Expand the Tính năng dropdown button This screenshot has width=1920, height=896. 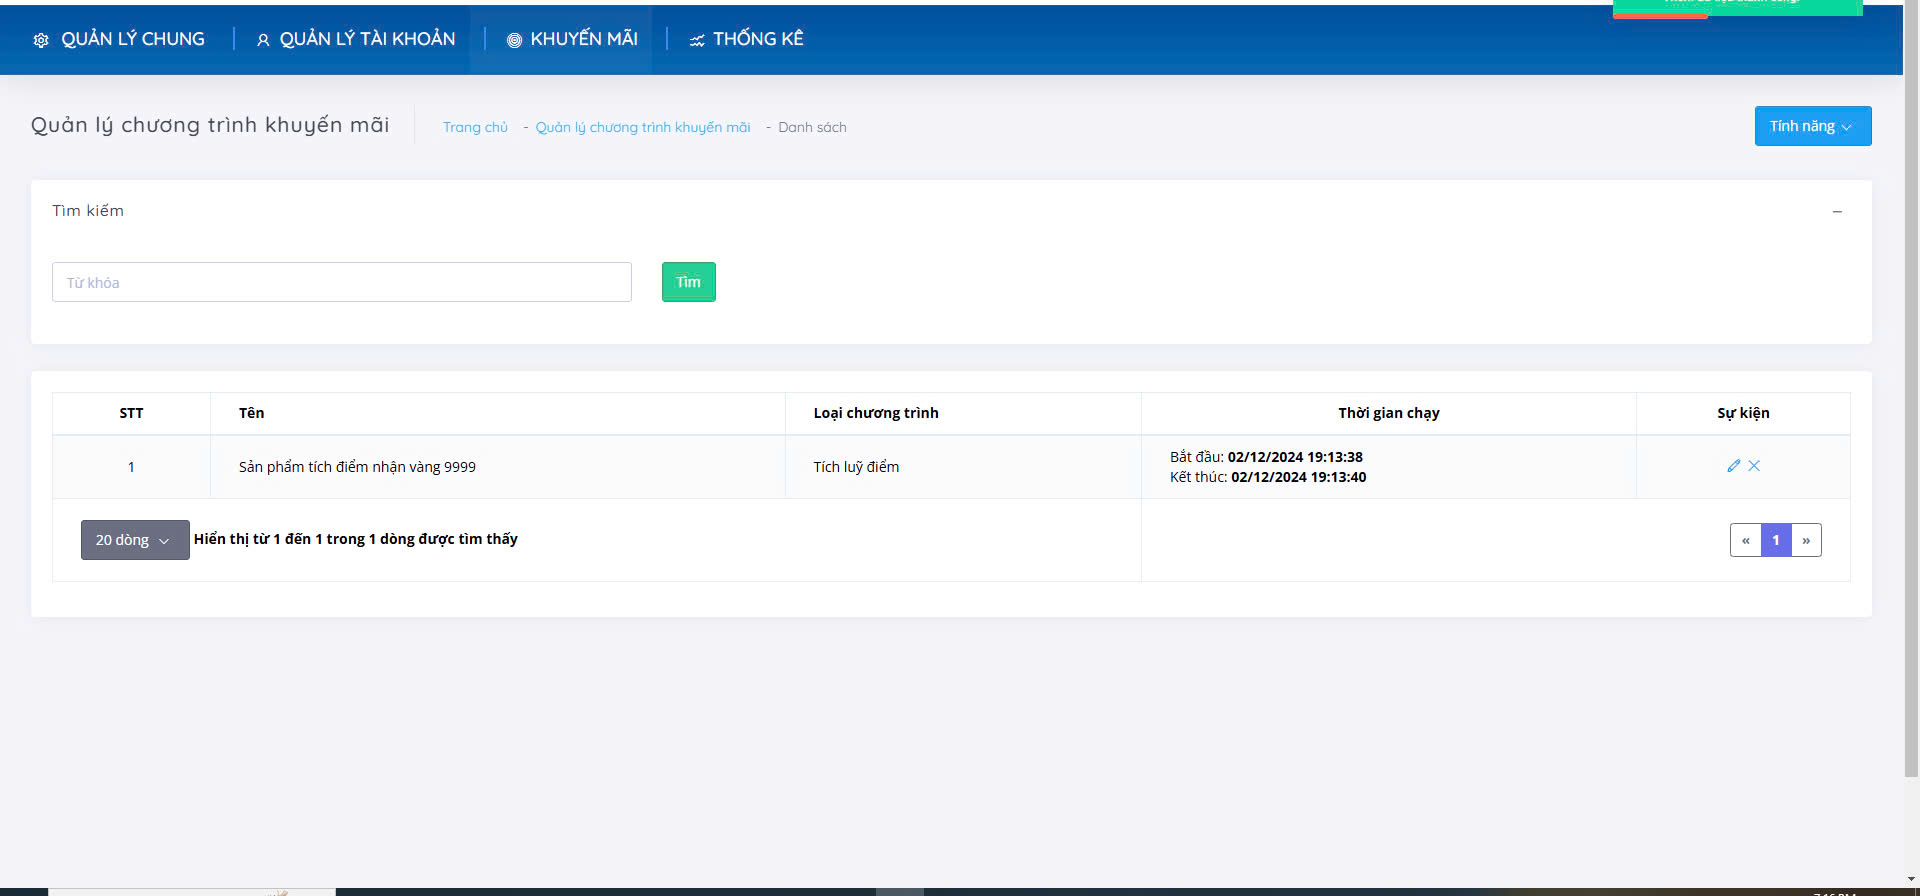point(1813,126)
